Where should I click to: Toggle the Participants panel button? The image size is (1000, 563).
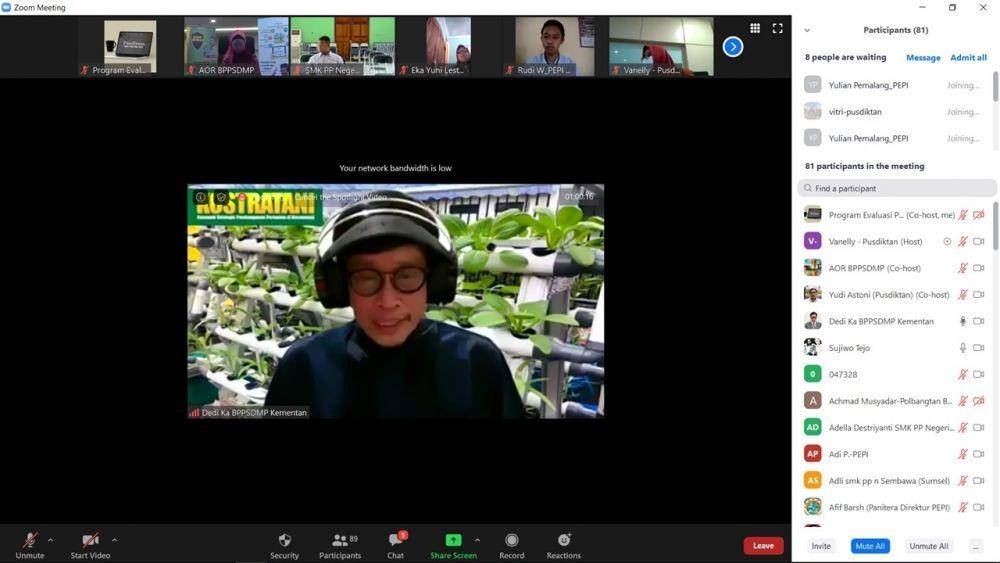(x=341, y=546)
